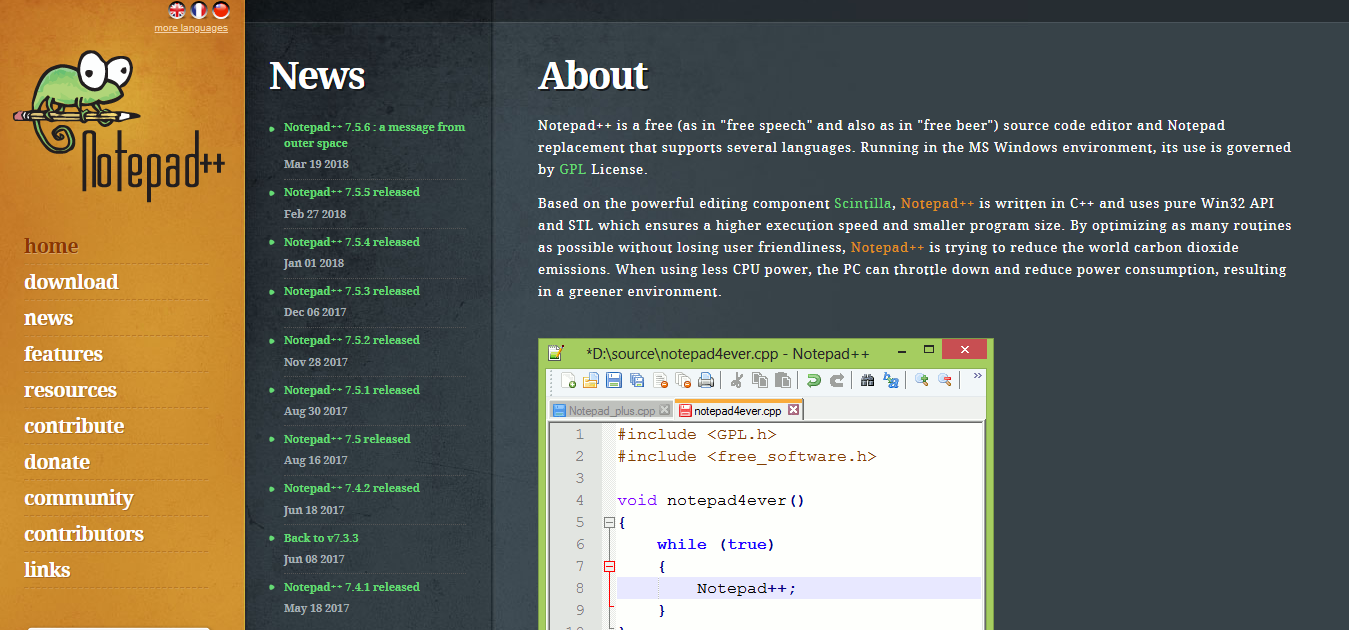The image size is (1349, 632).
Task: Select the notepad4ever.cpp tab
Action: click(738, 409)
